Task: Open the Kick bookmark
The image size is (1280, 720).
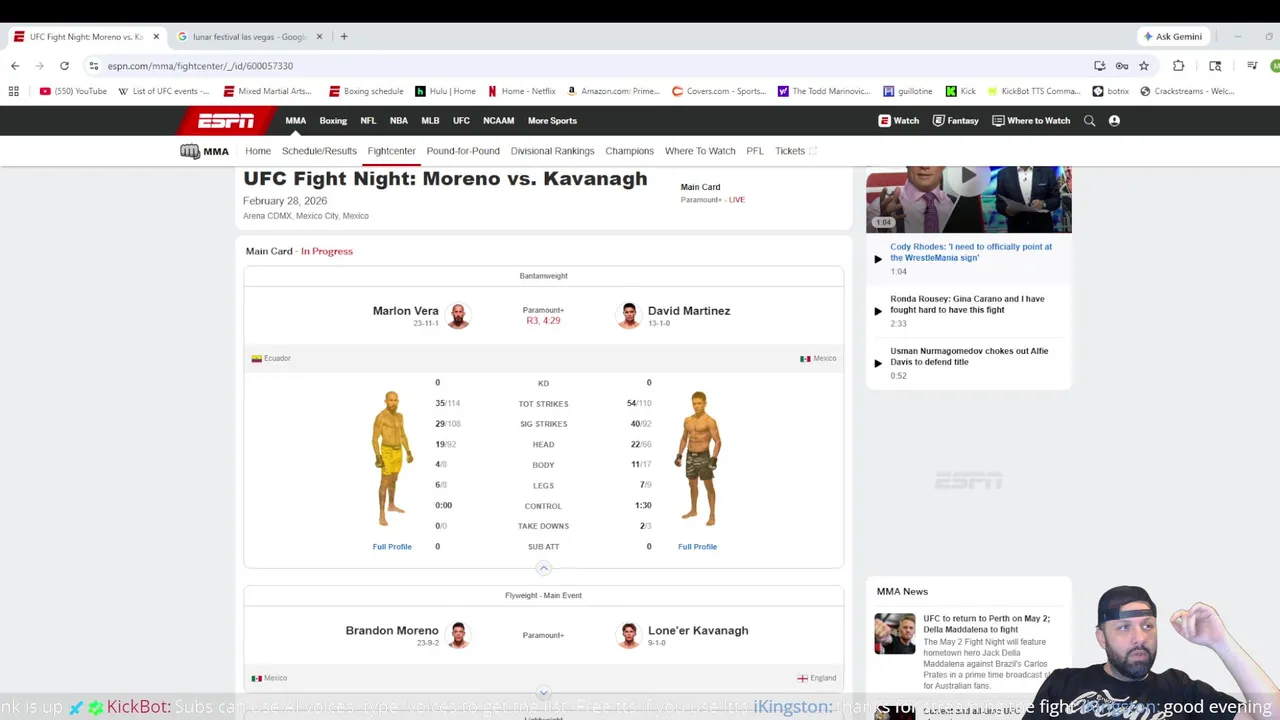Action: [x=960, y=91]
